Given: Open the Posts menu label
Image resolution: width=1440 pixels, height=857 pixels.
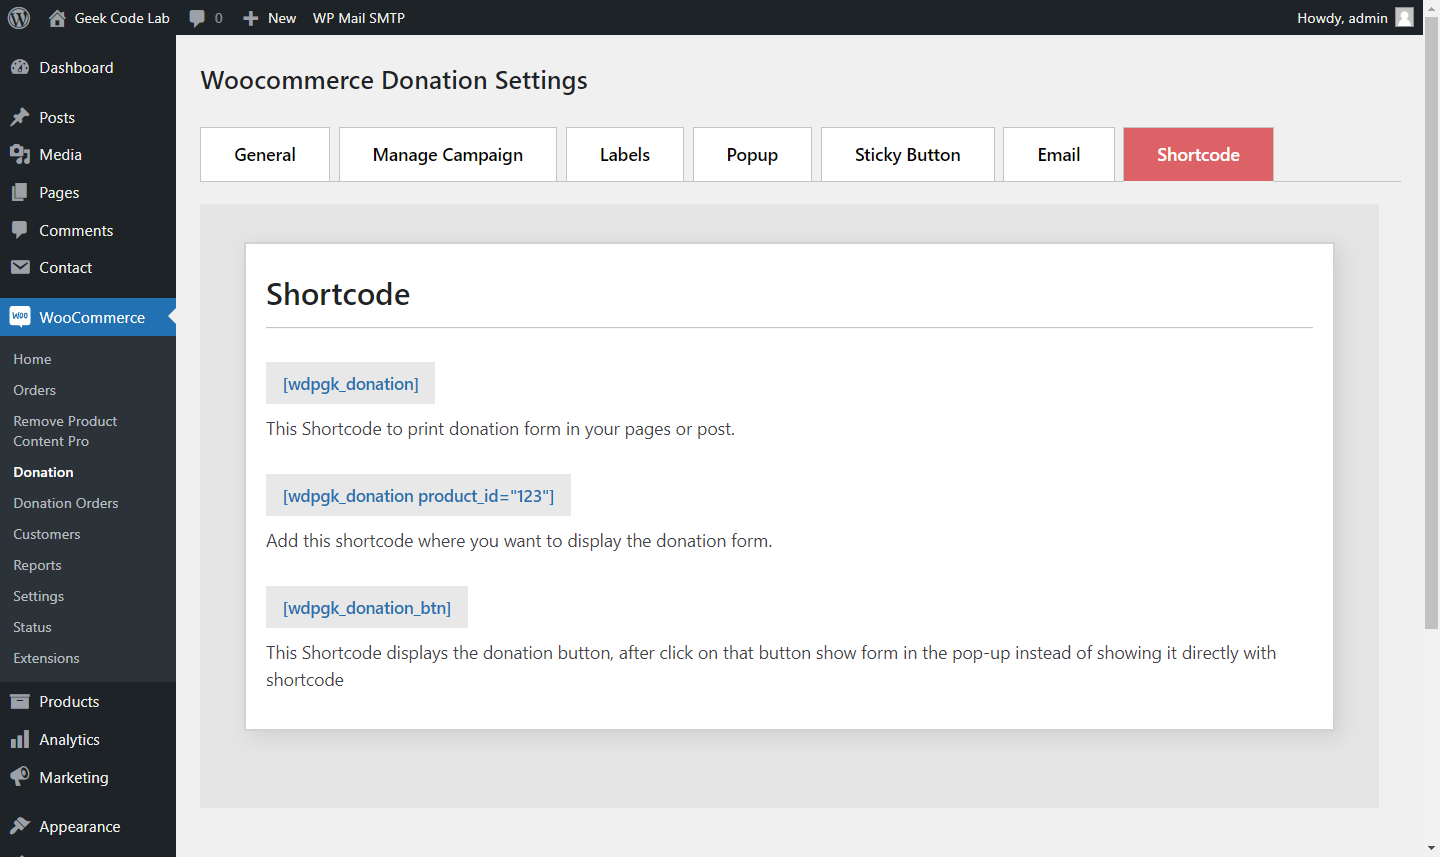Looking at the screenshot, I should pyautogui.click(x=57, y=117).
